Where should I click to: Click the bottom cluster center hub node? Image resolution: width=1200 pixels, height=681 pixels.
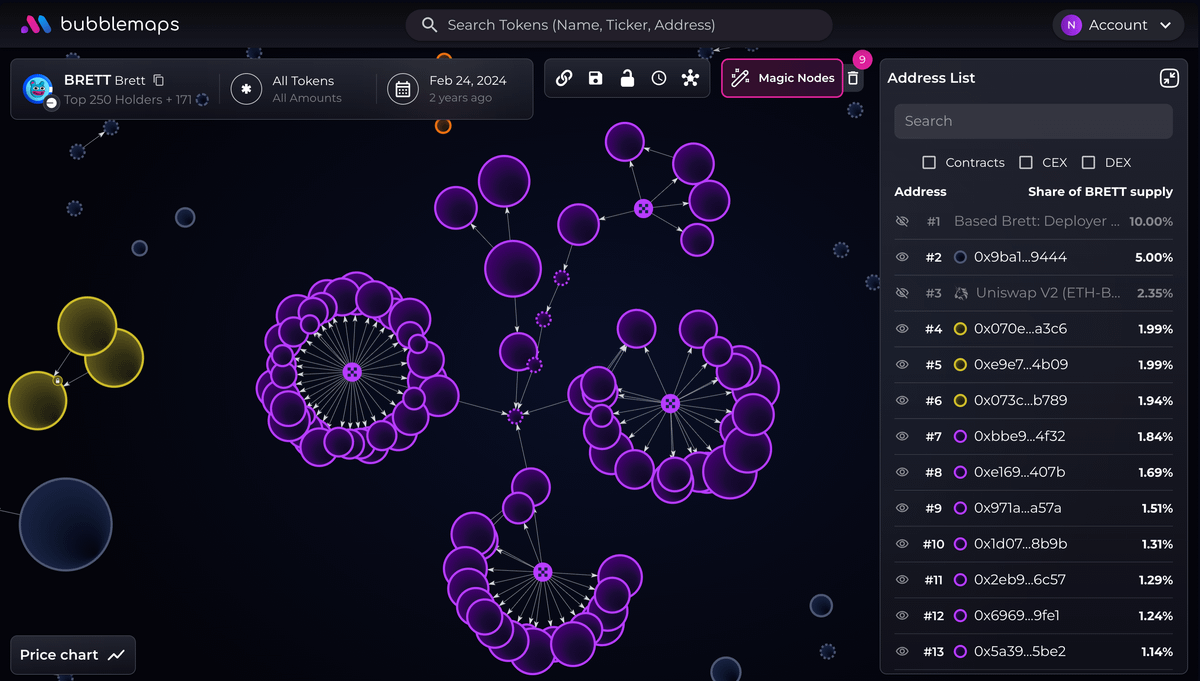[x=543, y=572]
